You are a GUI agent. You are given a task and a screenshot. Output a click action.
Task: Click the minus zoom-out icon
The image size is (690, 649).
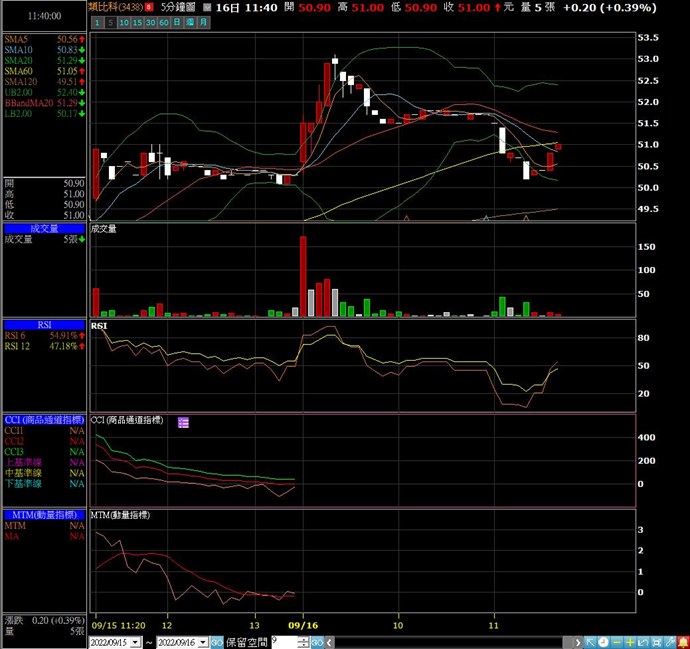[x=616, y=641]
